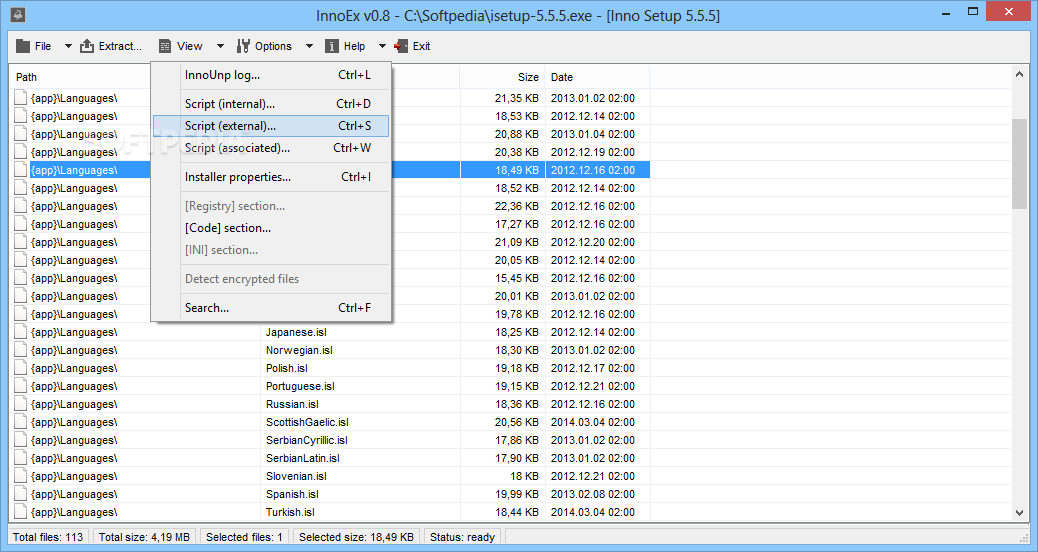Expand the Options dropdown arrow

coord(309,46)
